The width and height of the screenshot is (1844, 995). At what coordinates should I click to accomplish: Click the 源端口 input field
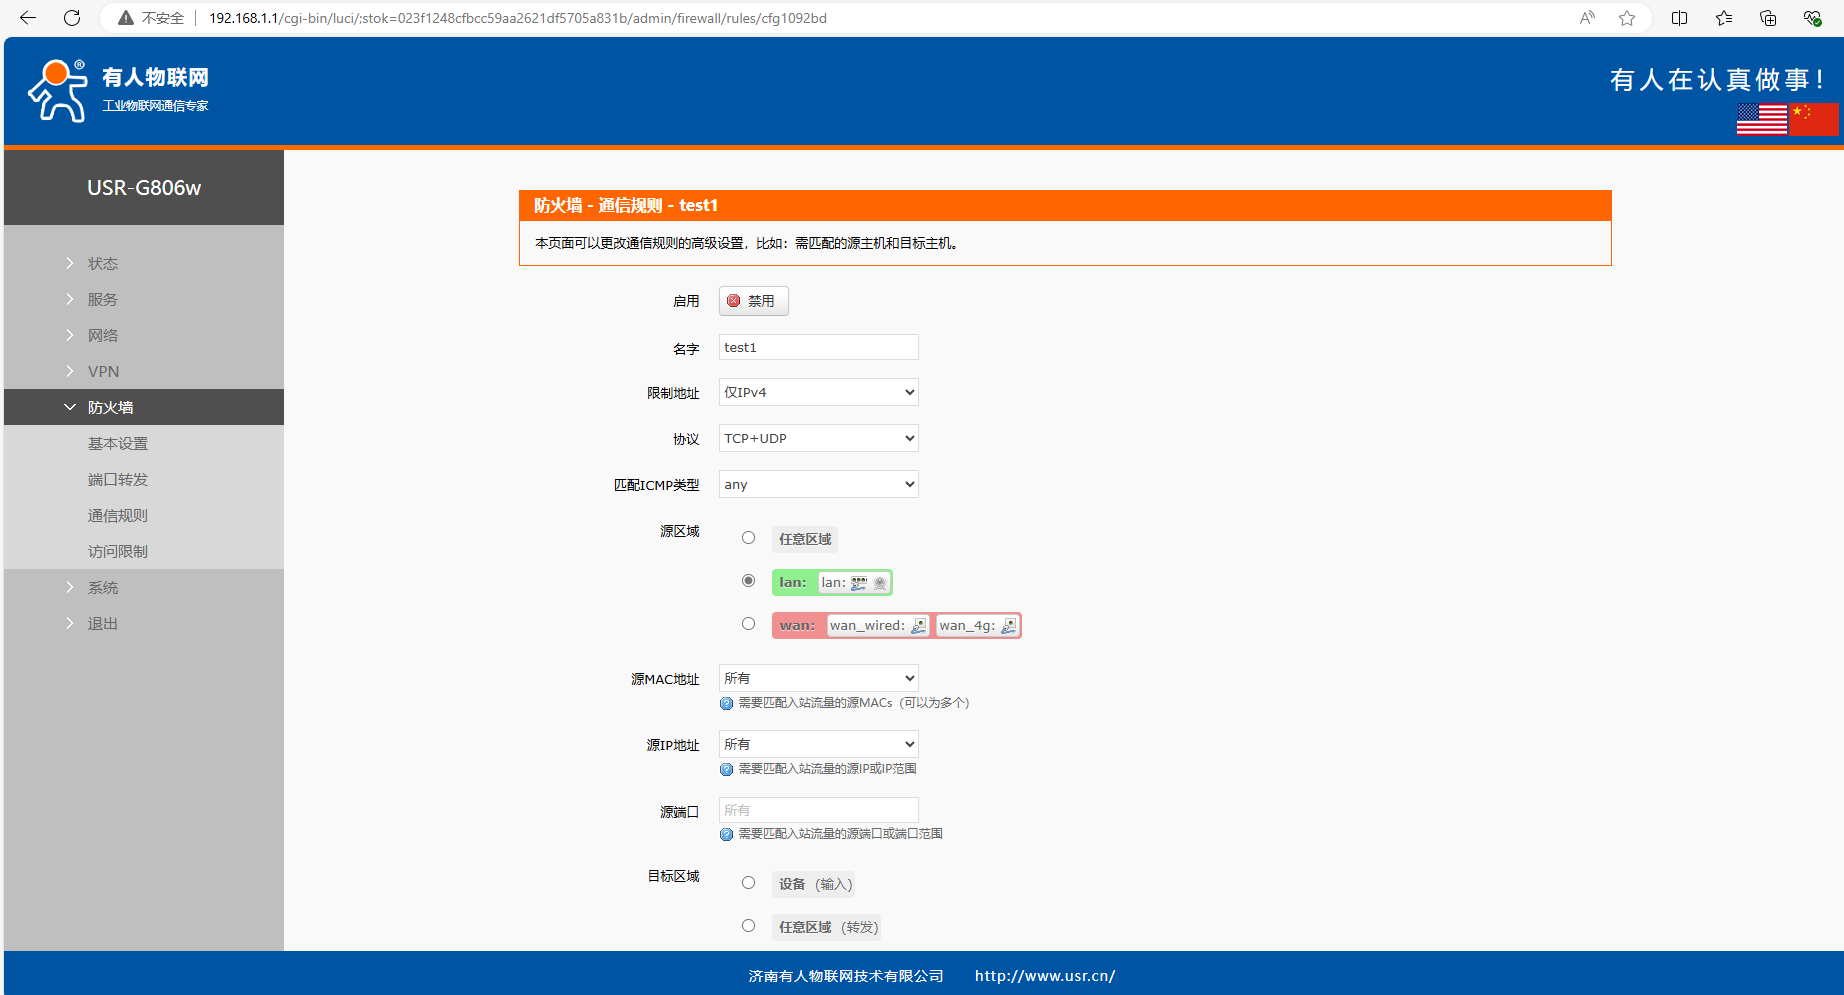point(818,810)
